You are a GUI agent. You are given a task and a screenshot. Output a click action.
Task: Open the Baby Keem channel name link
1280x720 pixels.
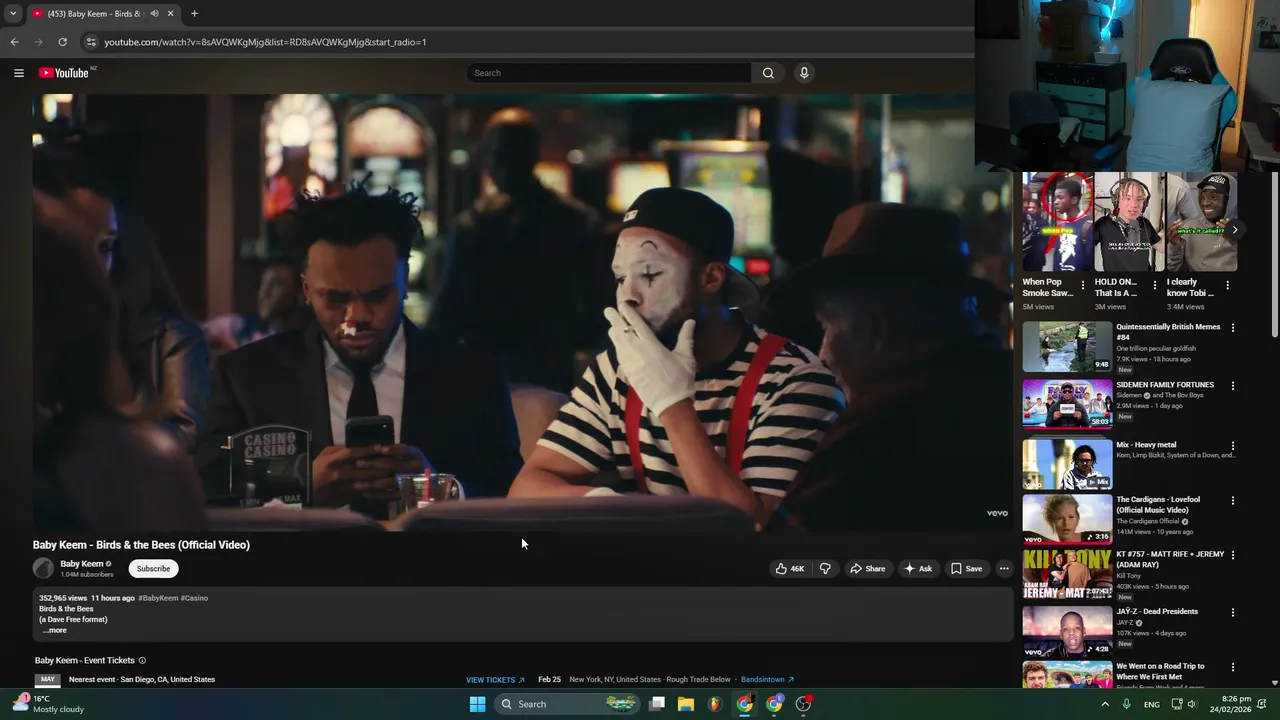click(x=82, y=564)
